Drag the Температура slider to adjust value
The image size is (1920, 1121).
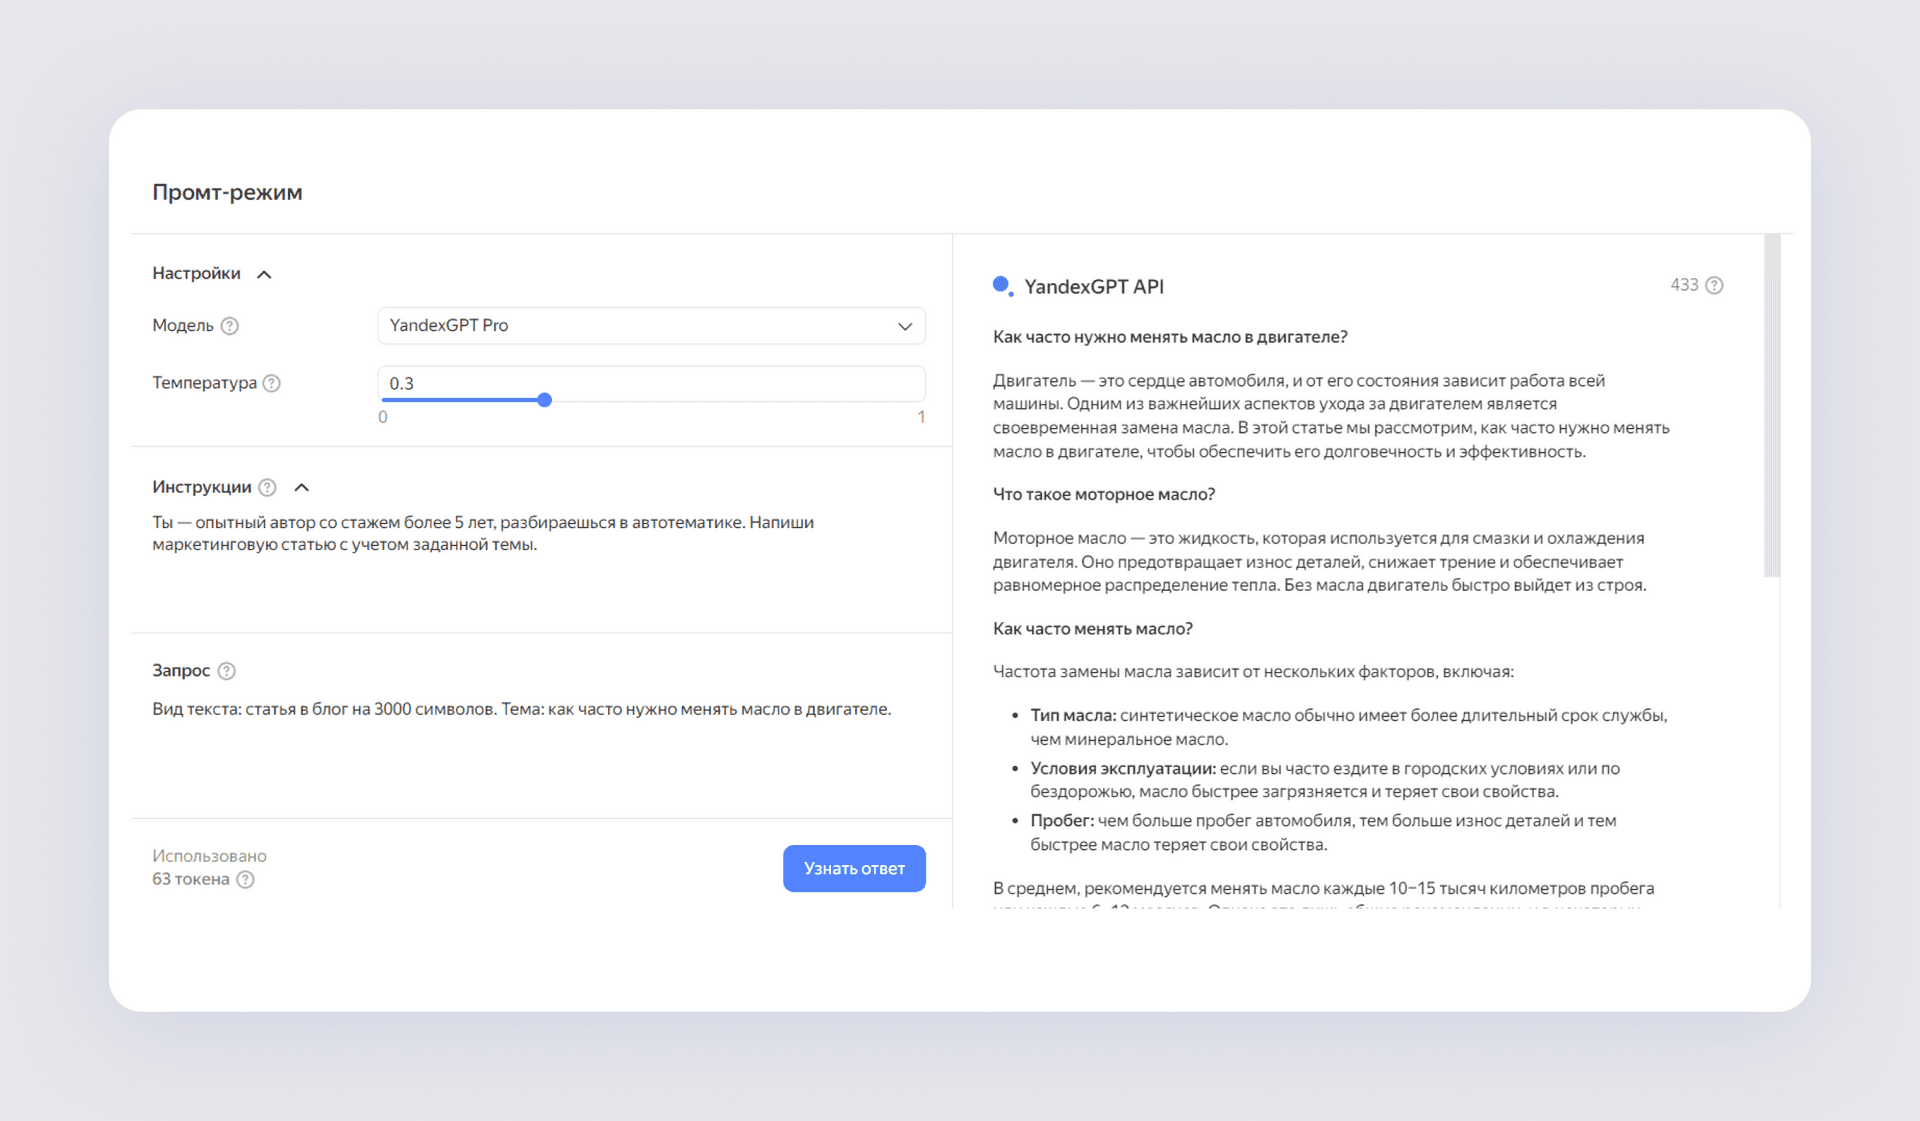[x=544, y=399]
